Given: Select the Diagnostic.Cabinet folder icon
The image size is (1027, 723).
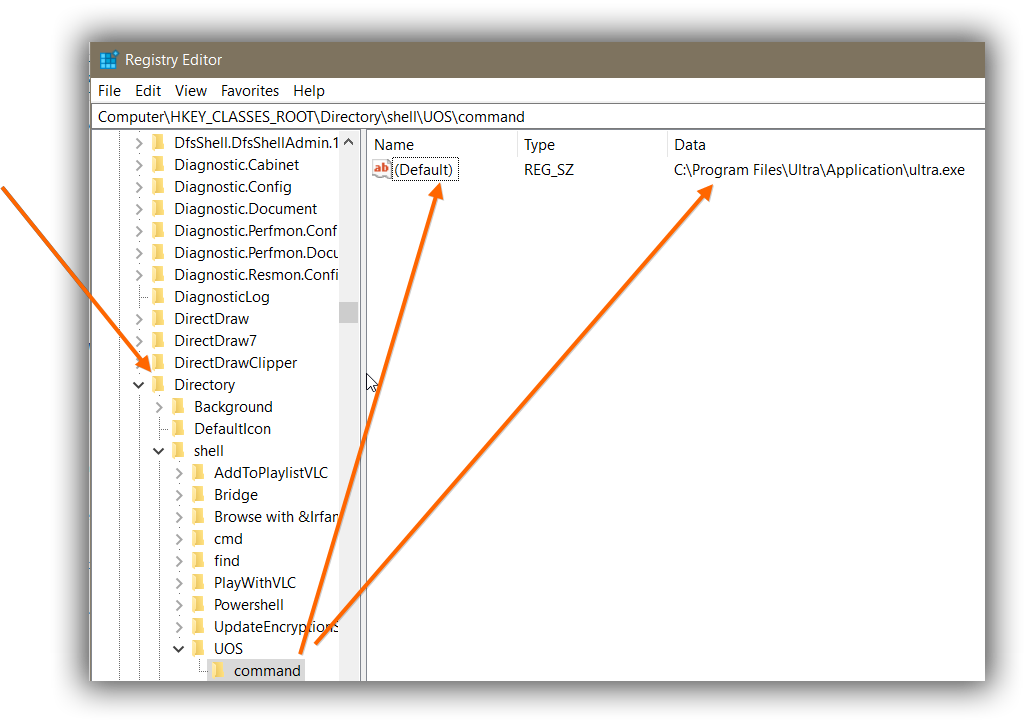Looking at the screenshot, I should point(159,164).
